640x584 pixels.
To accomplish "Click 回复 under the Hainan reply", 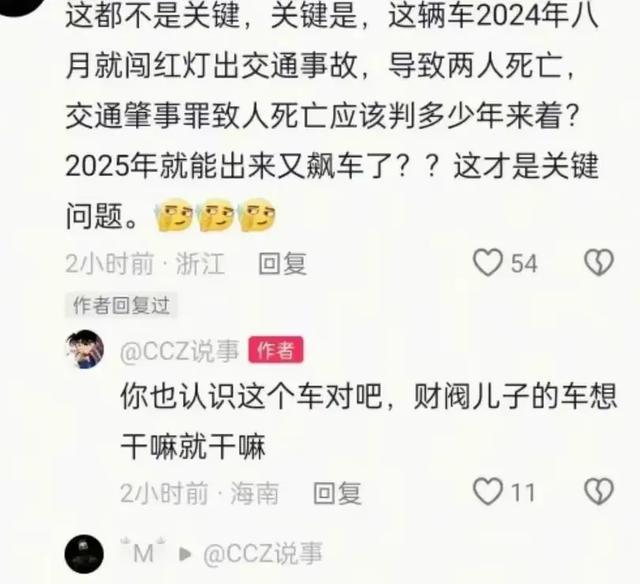I will (x=337, y=493).
